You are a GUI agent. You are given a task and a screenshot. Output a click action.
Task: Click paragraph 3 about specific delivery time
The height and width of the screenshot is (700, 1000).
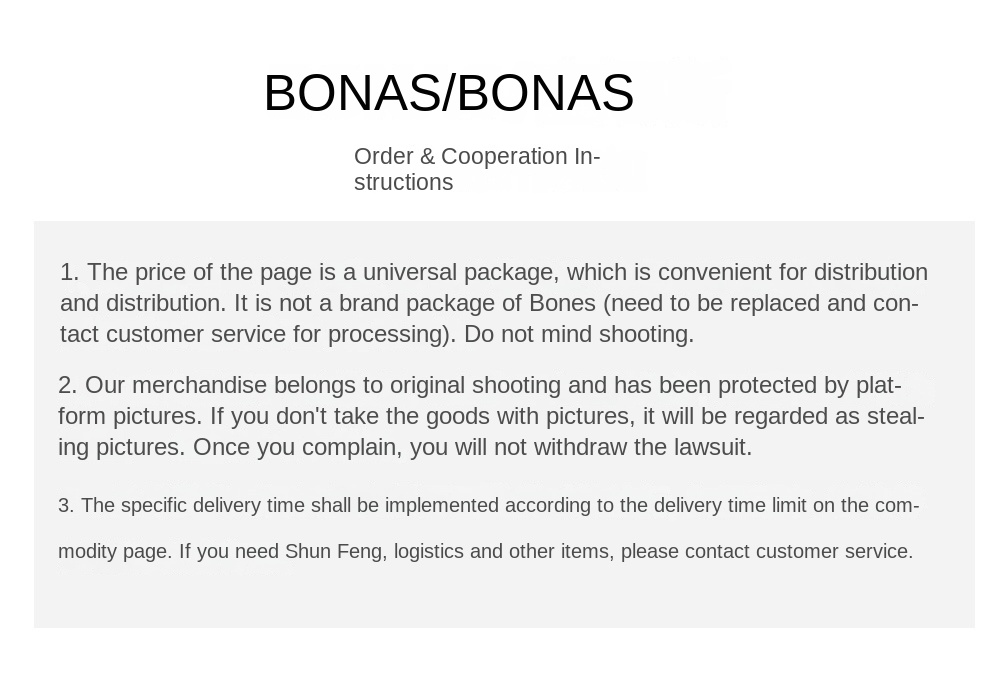coord(489,528)
